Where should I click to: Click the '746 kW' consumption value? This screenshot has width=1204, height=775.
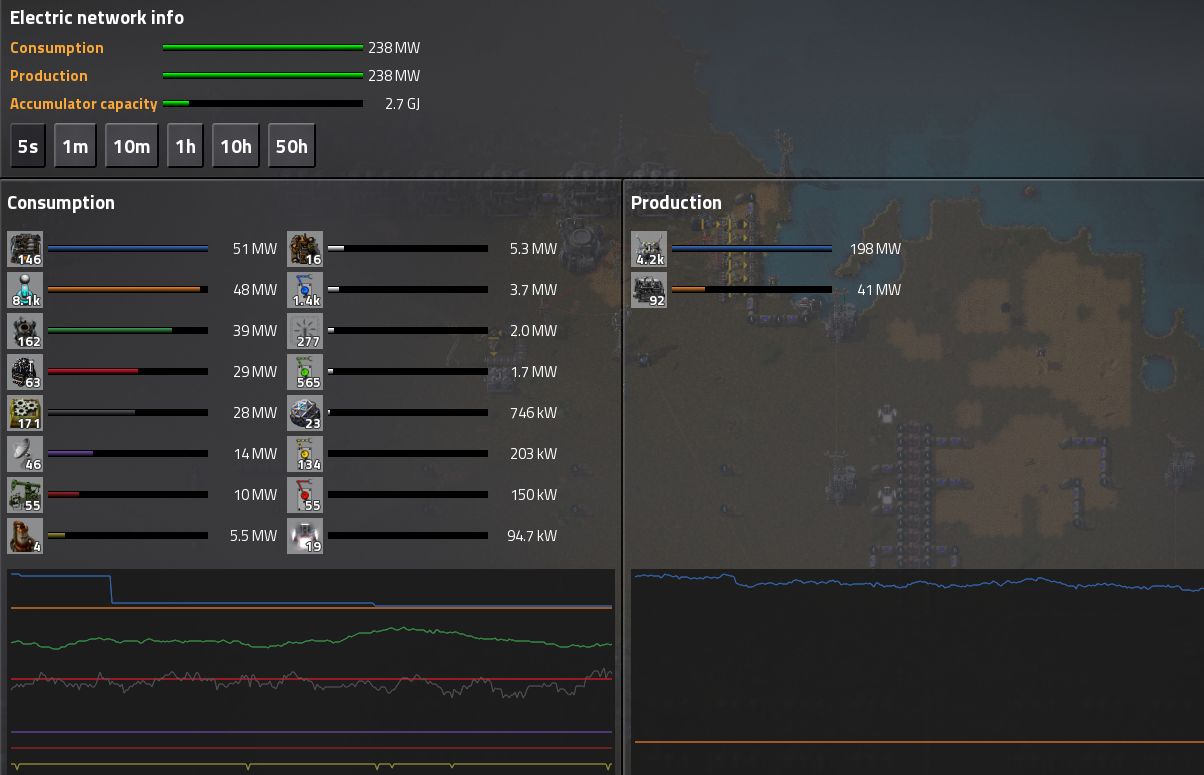click(532, 413)
